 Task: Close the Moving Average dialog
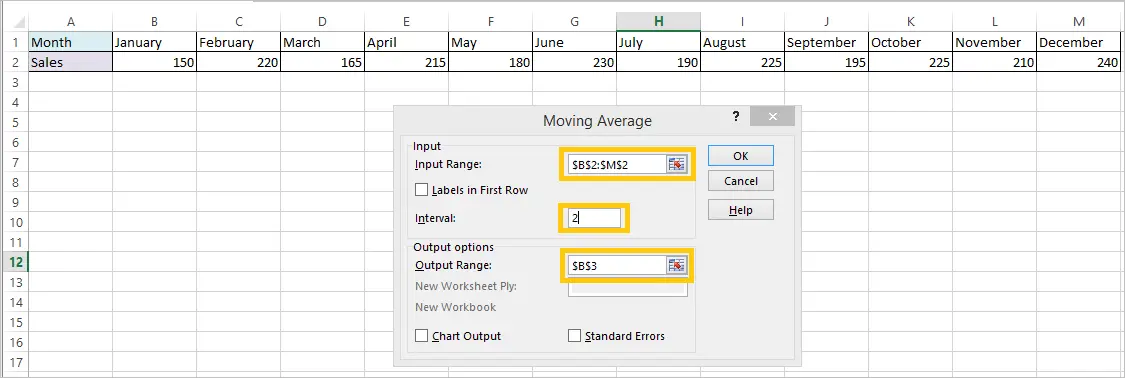click(773, 117)
